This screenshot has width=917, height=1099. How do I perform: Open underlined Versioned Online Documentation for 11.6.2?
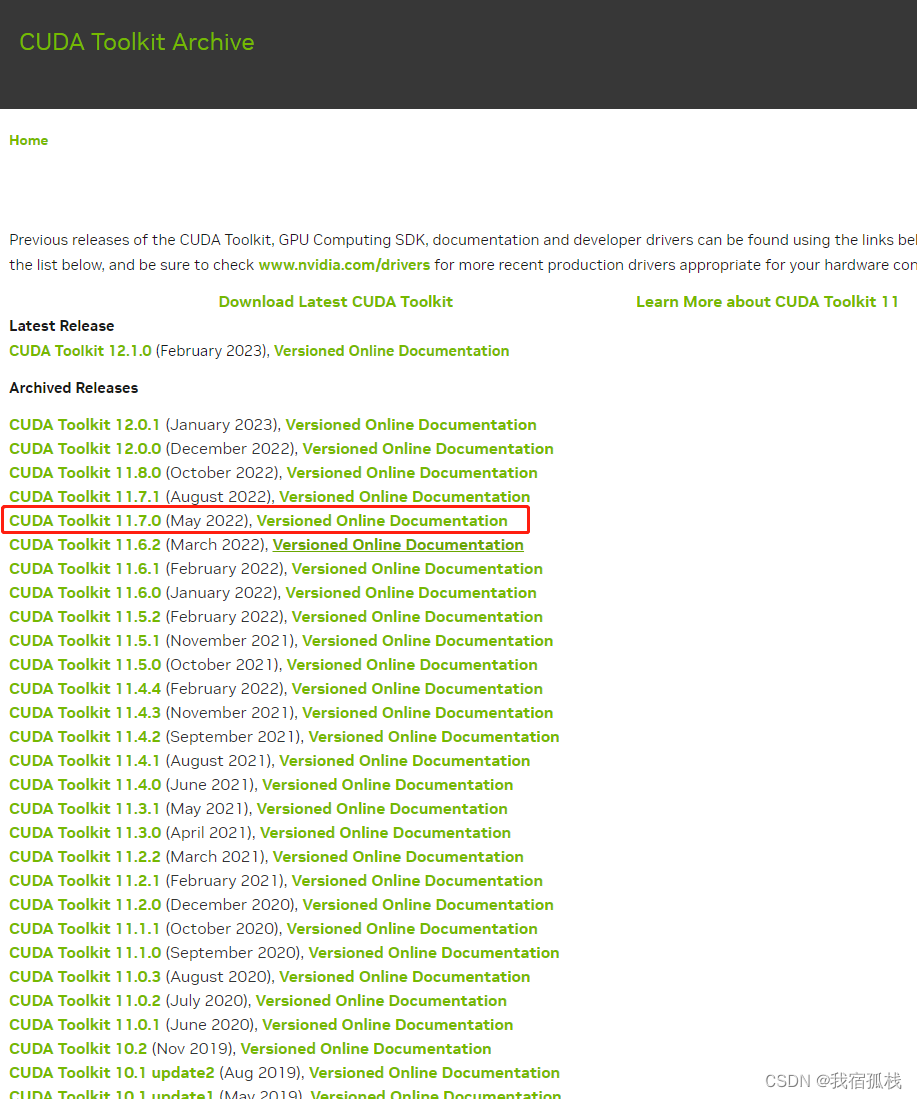398,545
